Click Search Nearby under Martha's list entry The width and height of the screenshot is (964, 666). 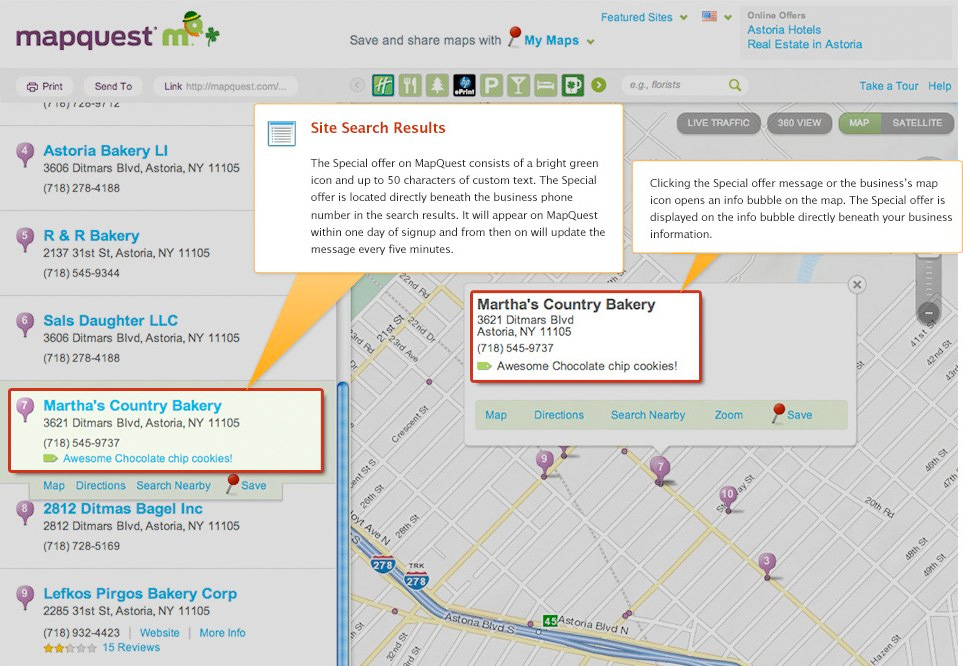tap(173, 485)
